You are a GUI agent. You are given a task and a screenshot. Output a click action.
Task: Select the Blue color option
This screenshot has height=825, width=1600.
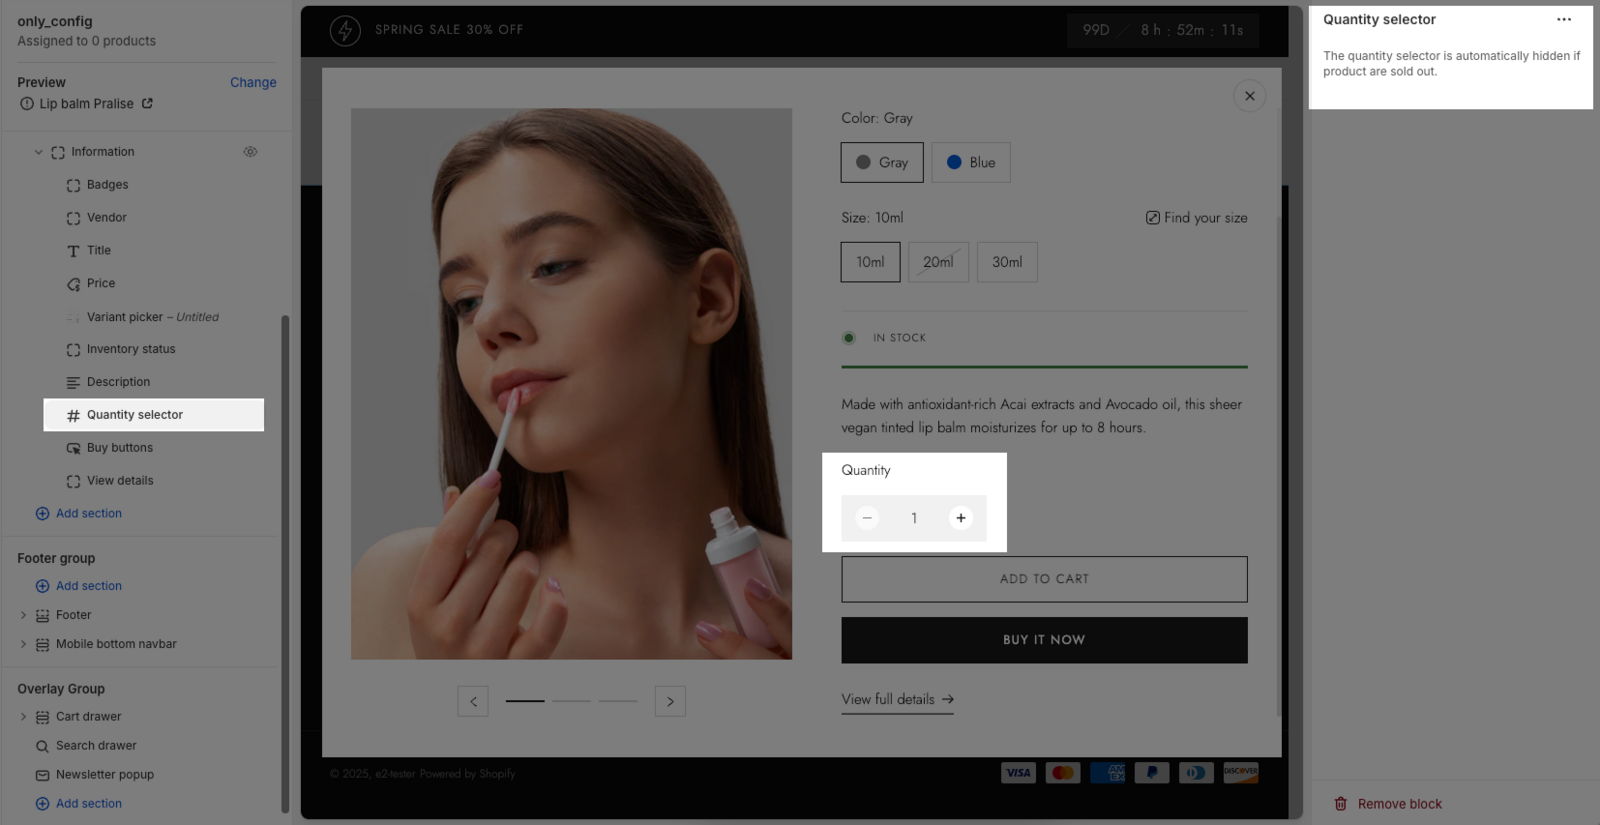(970, 163)
